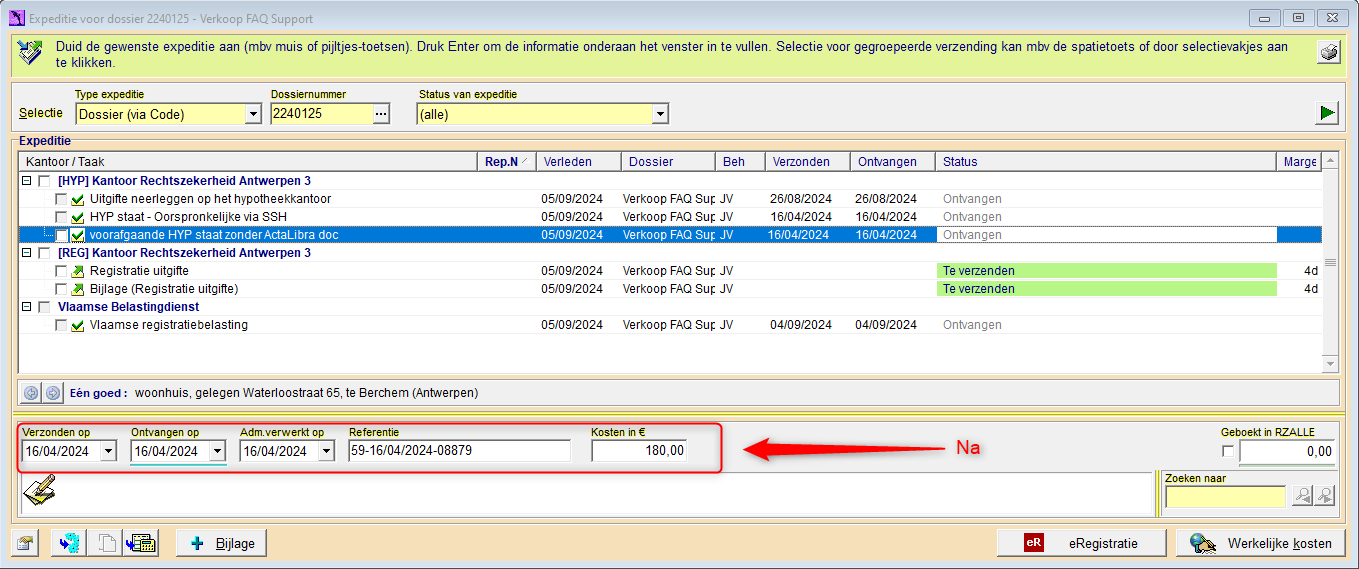
Task: Click the Bijlage button
Action: [x=221, y=543]
